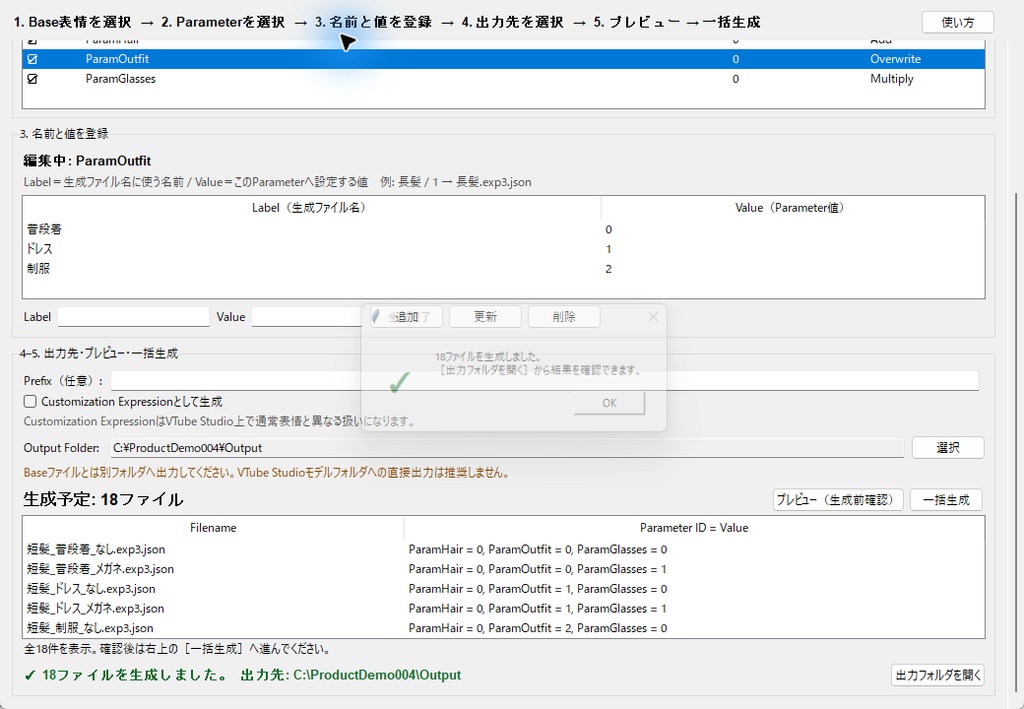Open output with 出力フォルダを開く button
The width and height of the screenshot is (1024, 709).
[938, 675]
